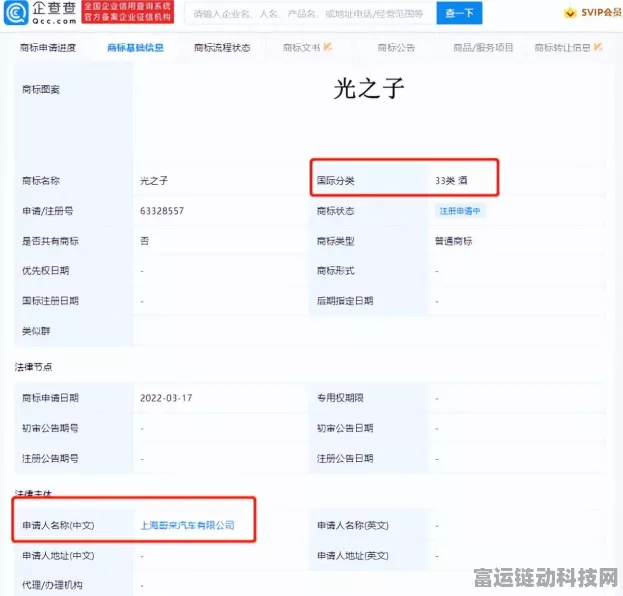
Task: Select the 商标基础信息 tab
Action: [135, 48]
